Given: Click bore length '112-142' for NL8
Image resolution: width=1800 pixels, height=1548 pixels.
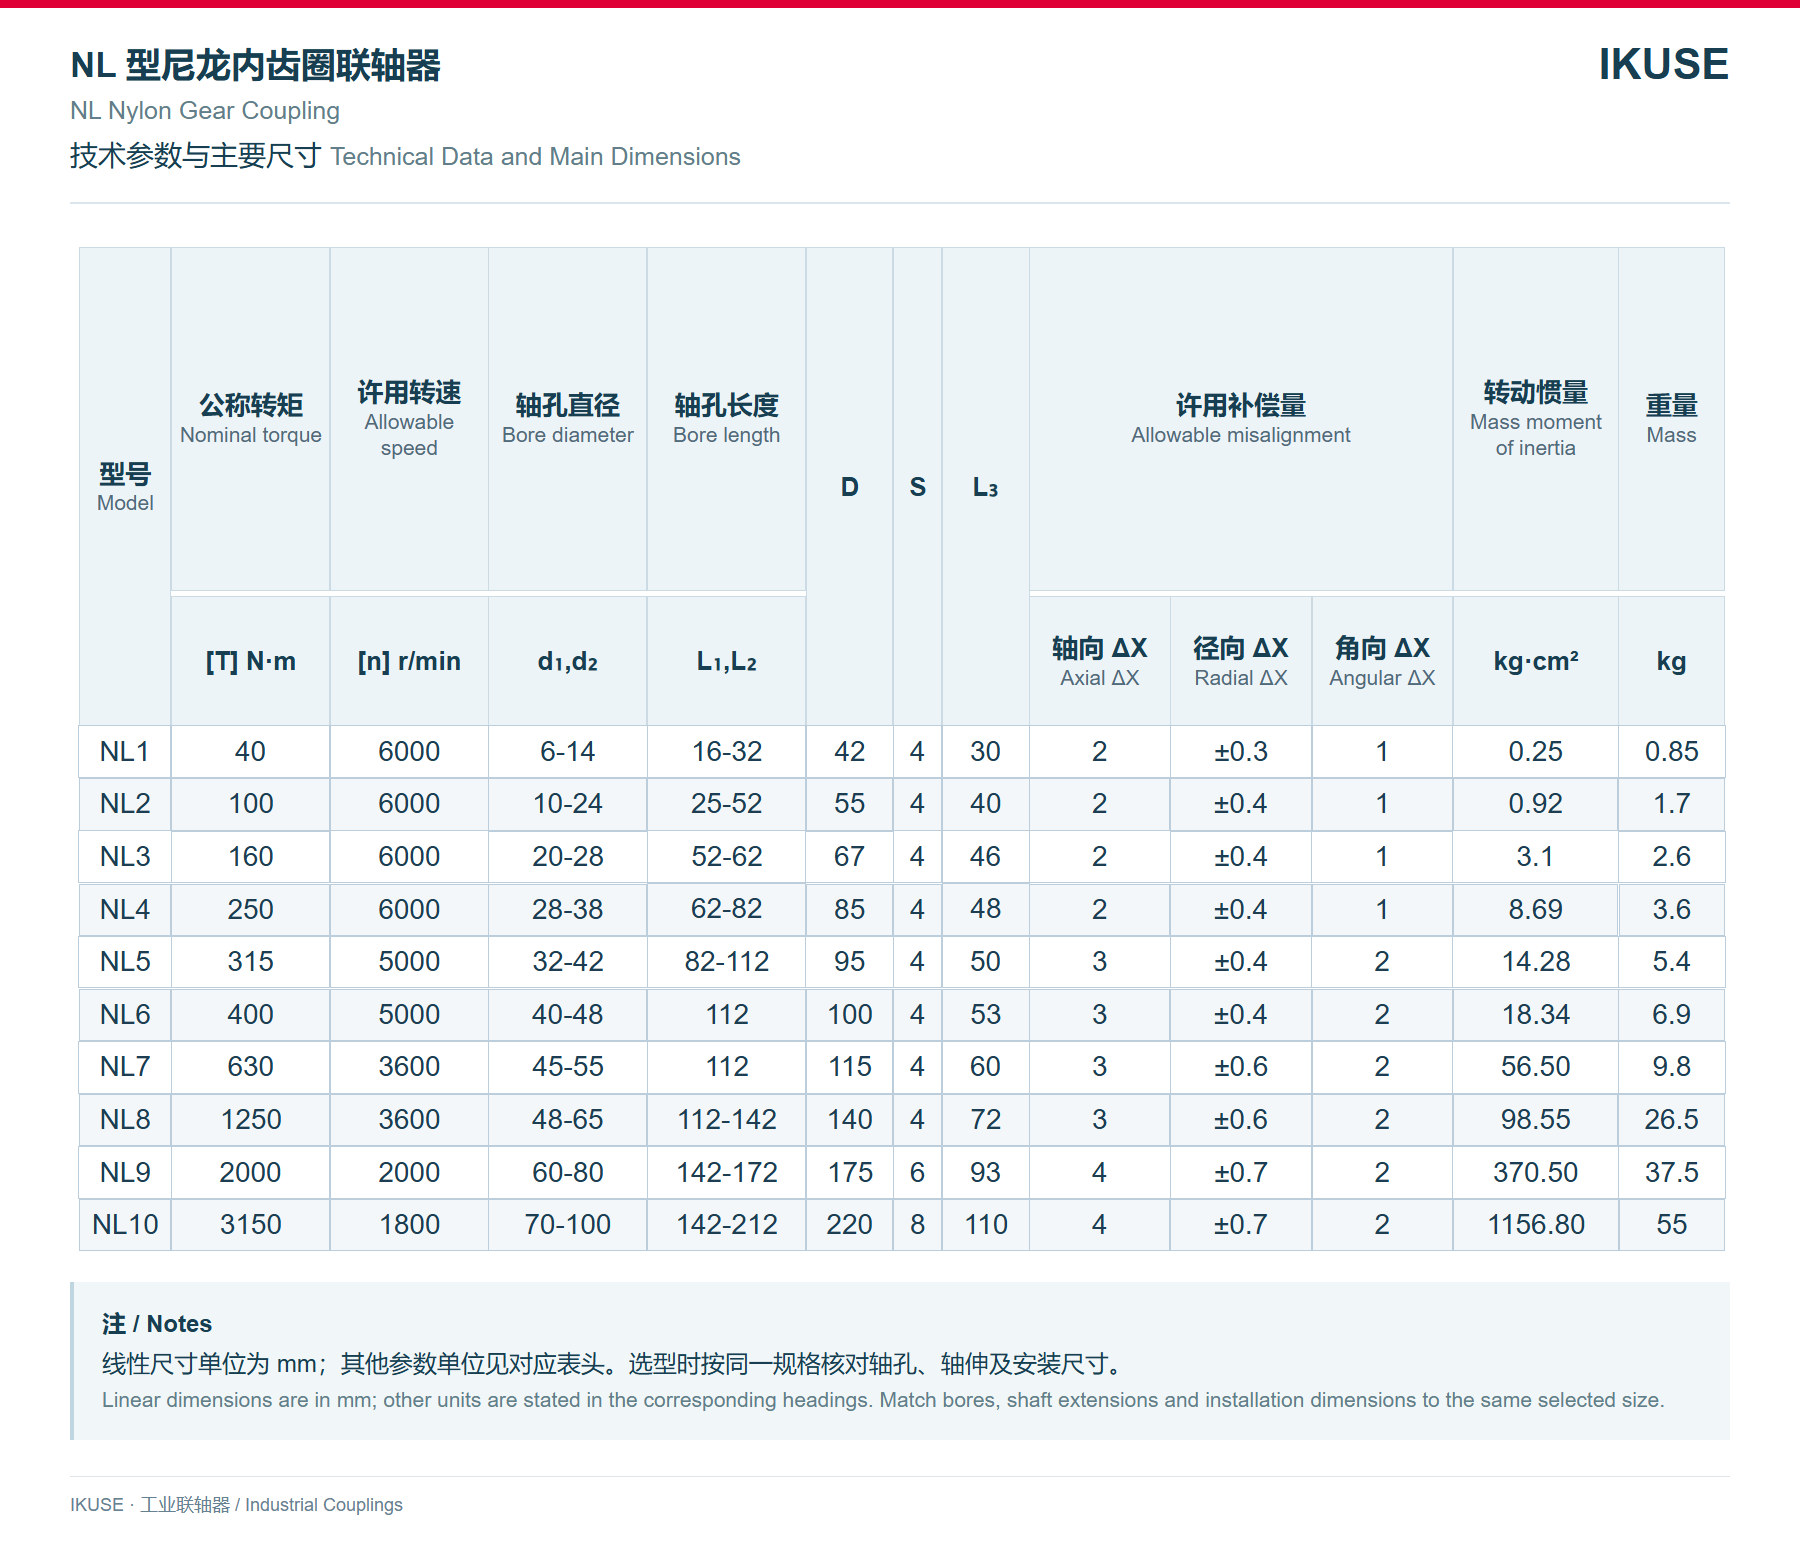Looking at the screenshot, I should click(x=727, y=1119).
